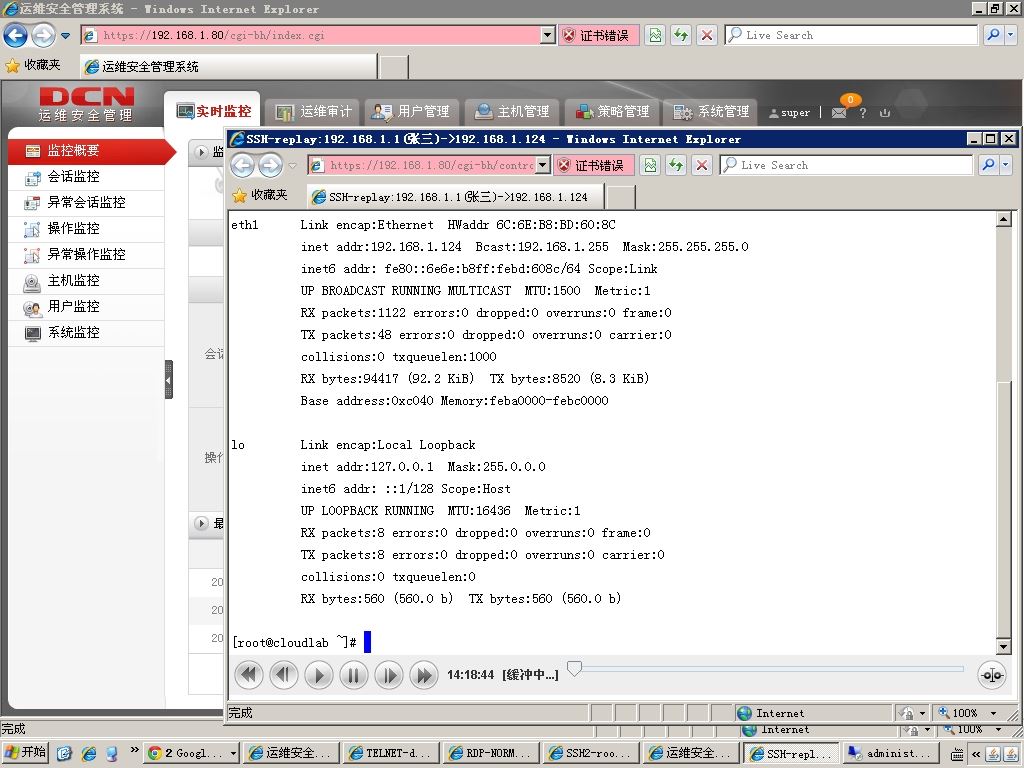Go to the 策略管理 tab
Viewport: 1024px width, 768px height.
611,112
